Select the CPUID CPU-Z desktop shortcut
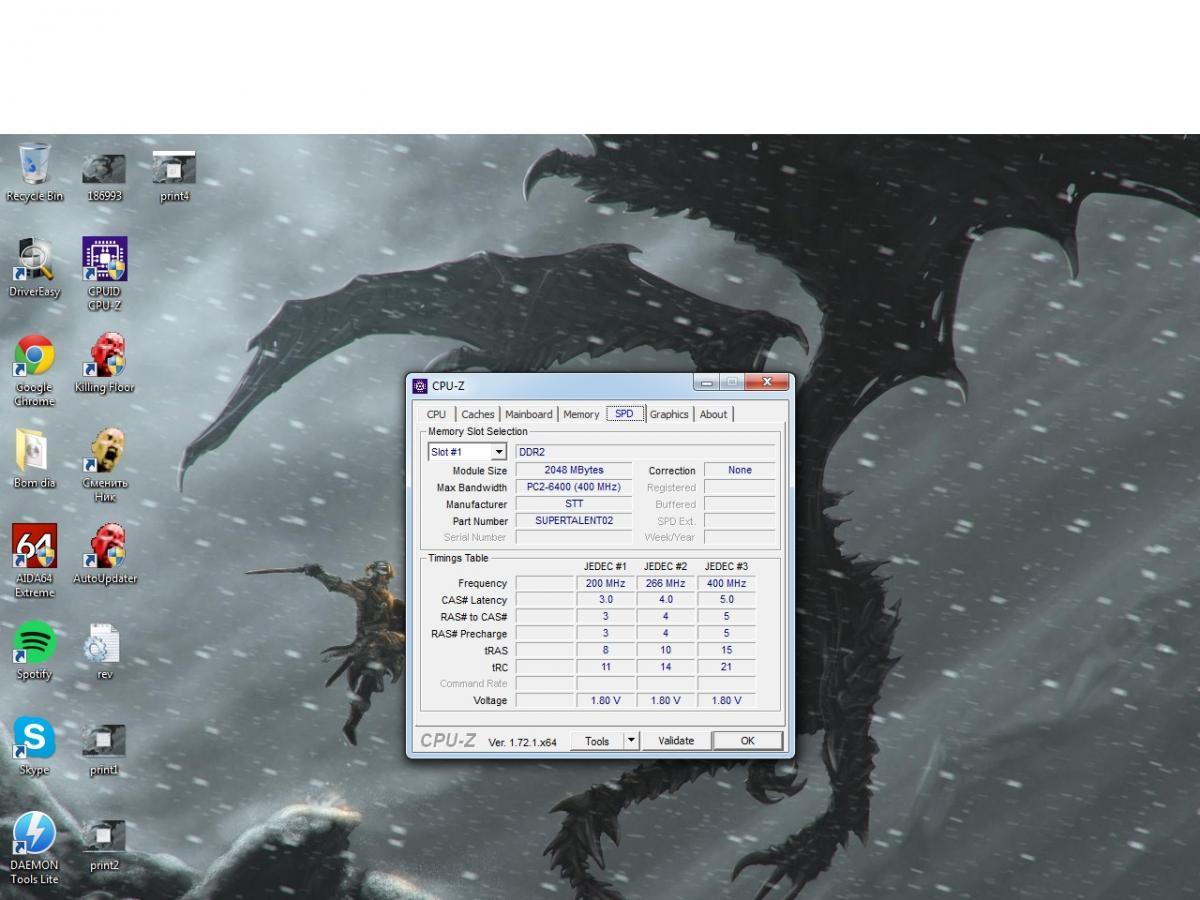The image size is (1200, 900). tap(104, 274)
